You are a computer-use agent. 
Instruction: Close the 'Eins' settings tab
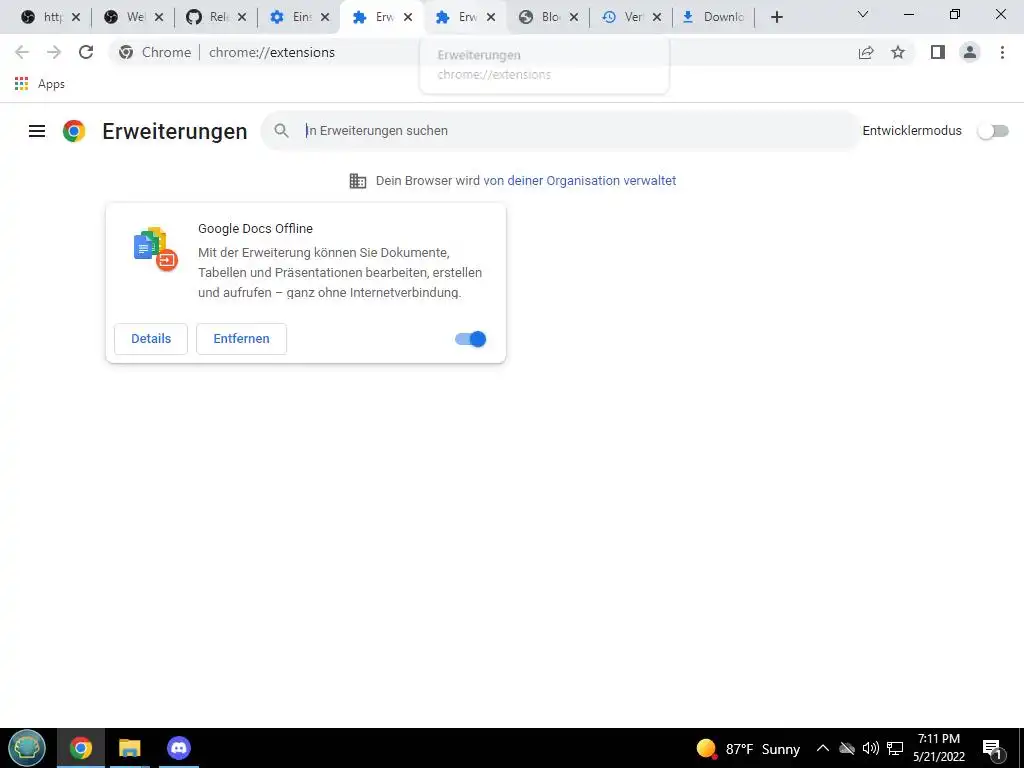[325, 18]
